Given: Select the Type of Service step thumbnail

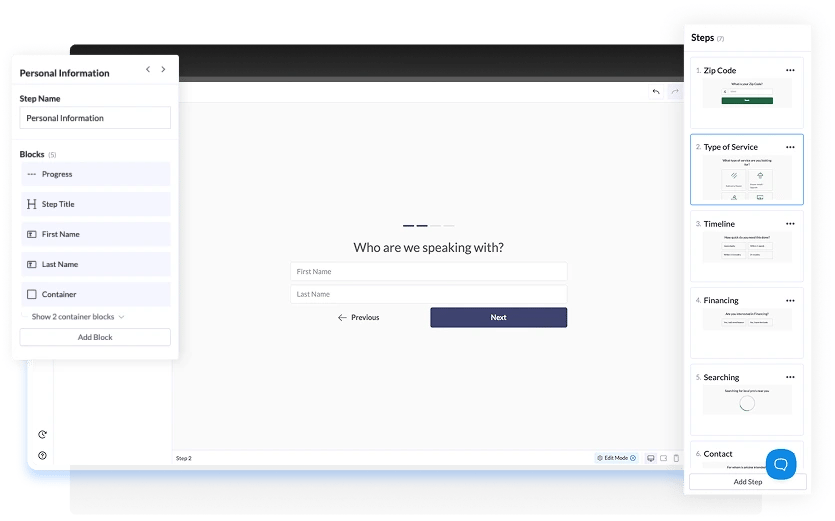Looking at the screenshot, I should pyautogui.click(x=746, y=177).
